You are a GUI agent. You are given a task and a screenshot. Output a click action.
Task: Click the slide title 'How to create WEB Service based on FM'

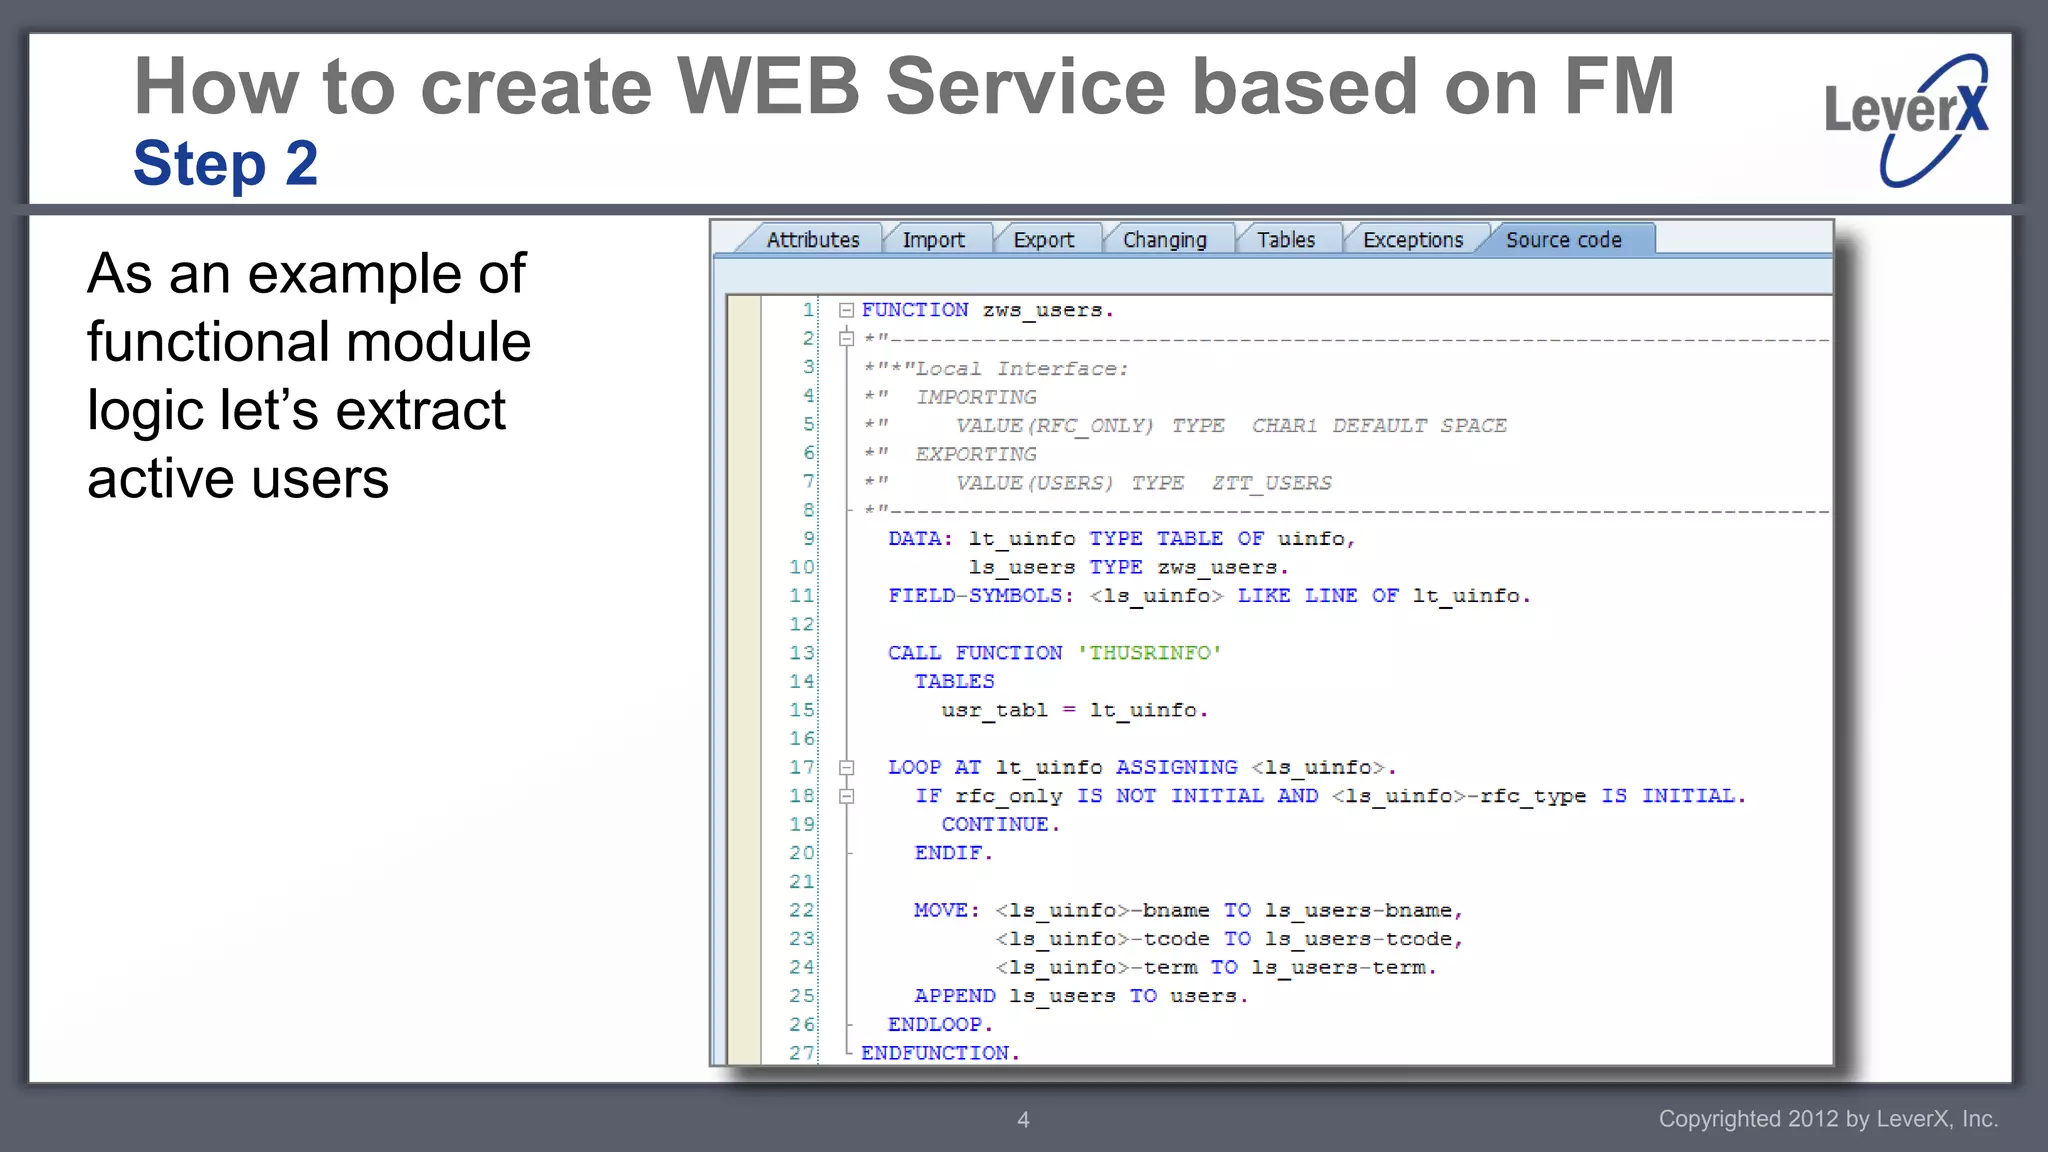pos(904,86)
